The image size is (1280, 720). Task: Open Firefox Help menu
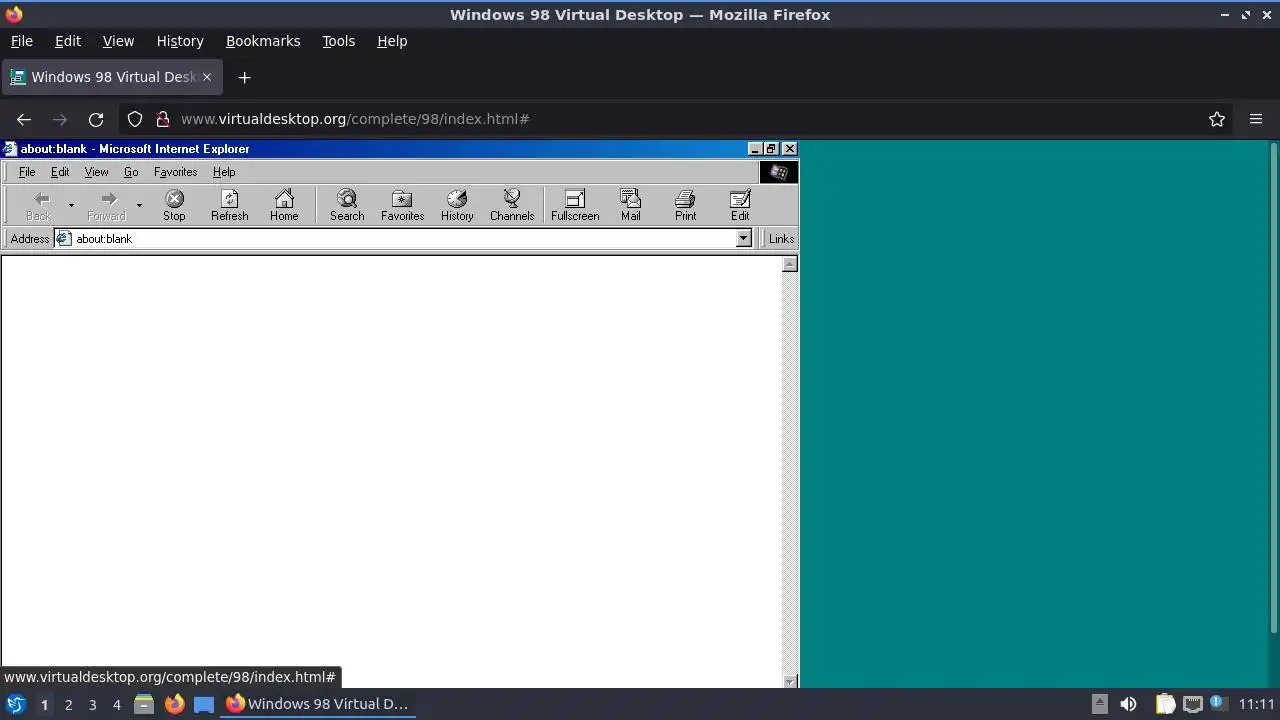coord(392,41)
